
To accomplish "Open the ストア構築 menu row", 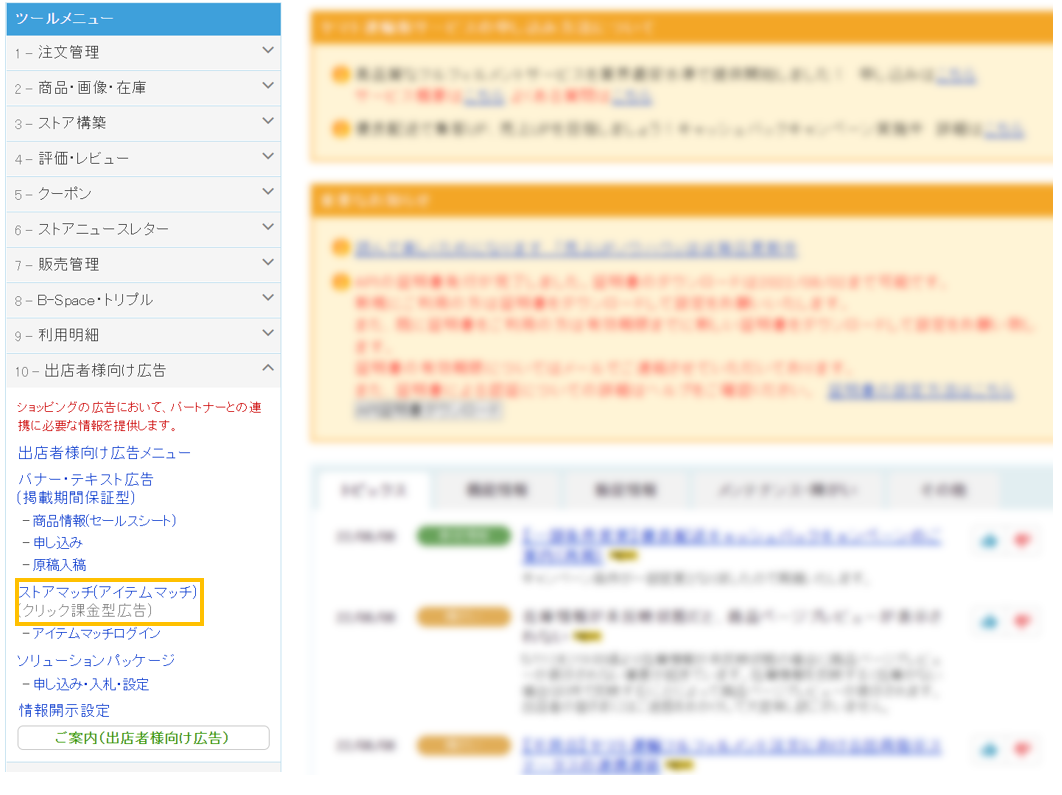I will 144,123.
